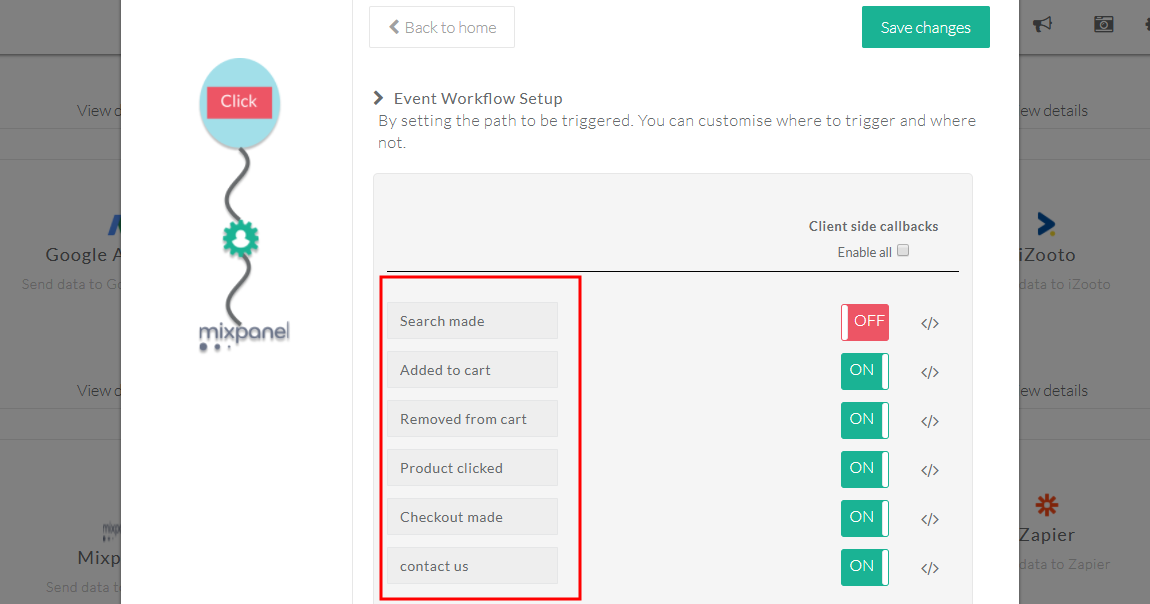Screen dimensions: 1150x604
Task: Turn off the Added to cart toggle
Action: pyautogui.click(x=865, y=372)
